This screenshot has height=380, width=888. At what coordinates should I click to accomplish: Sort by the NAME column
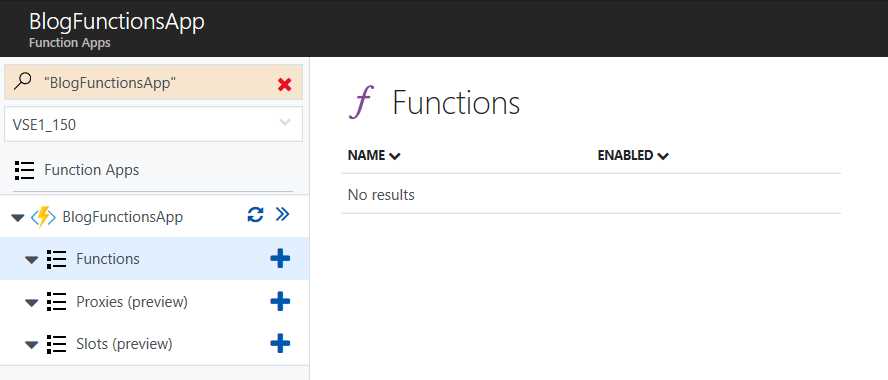(374, 155)
